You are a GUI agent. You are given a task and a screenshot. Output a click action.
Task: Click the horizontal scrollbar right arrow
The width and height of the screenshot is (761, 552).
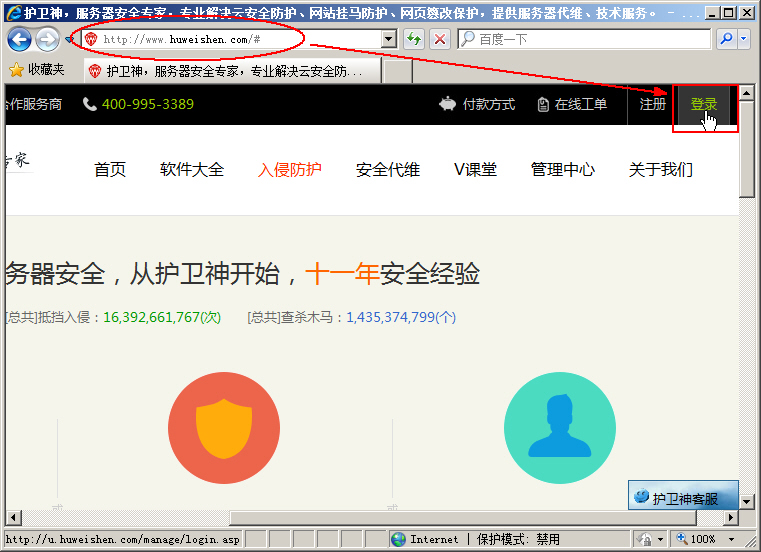pyautogui.click(x=731, y=518)
